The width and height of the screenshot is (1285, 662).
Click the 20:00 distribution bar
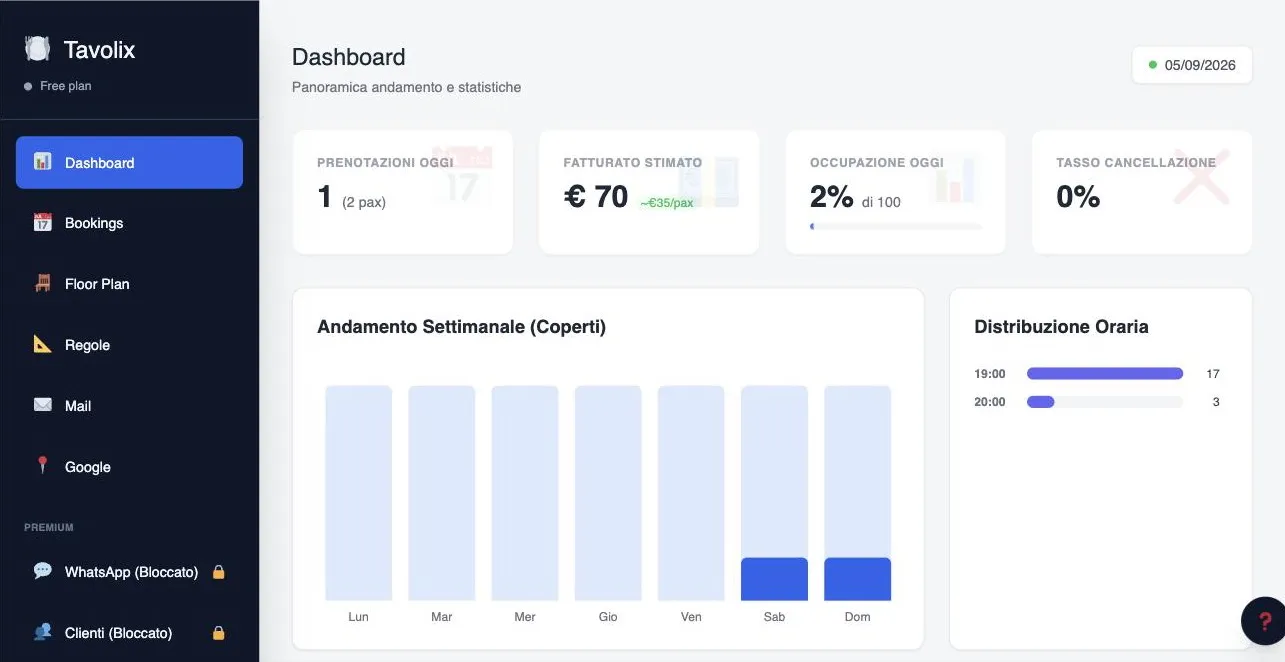[1105, 402]
